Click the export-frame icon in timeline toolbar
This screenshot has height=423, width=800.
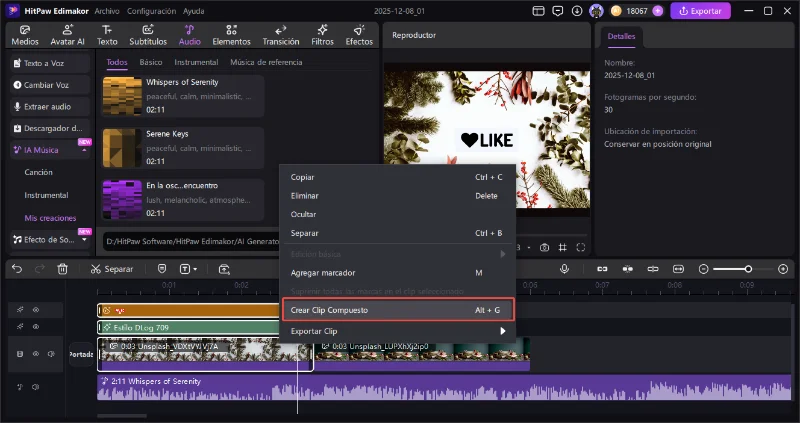(224, 269)
